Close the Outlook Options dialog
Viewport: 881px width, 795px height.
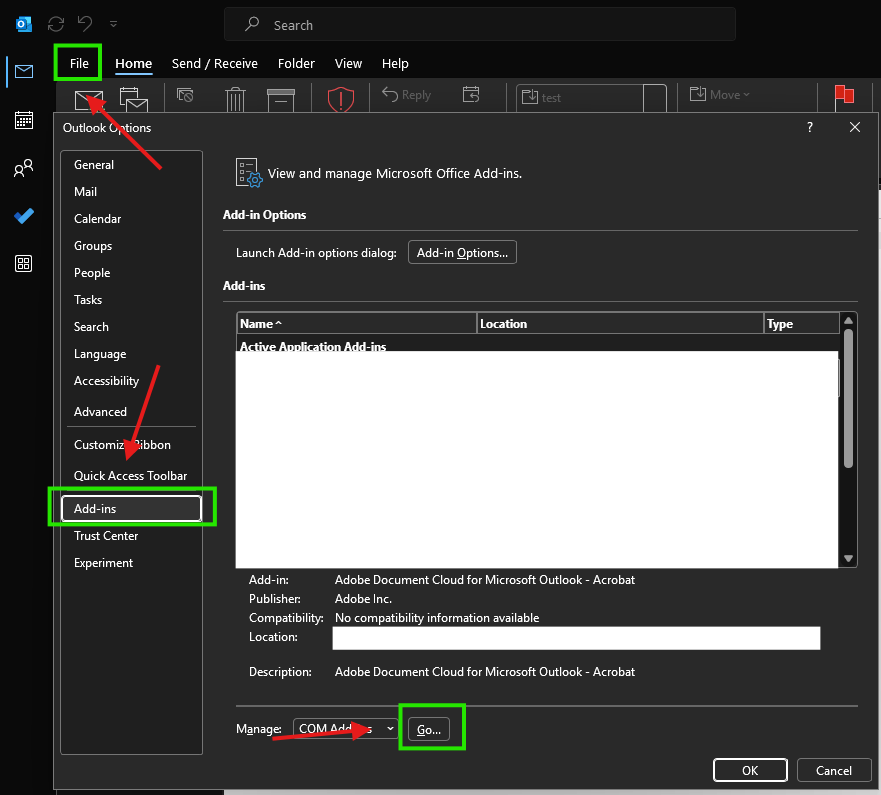855,128
